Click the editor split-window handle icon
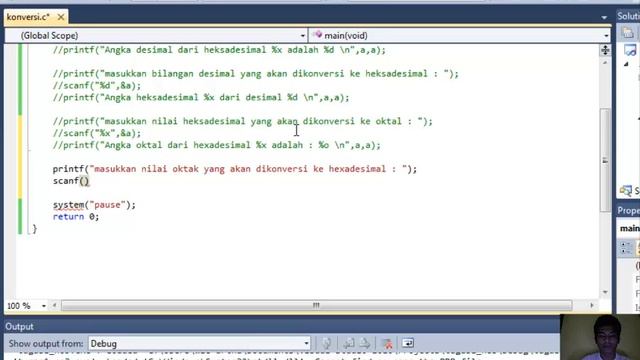Screen dimensions: 640x360 pyautogui.click(x=605, y=50)
